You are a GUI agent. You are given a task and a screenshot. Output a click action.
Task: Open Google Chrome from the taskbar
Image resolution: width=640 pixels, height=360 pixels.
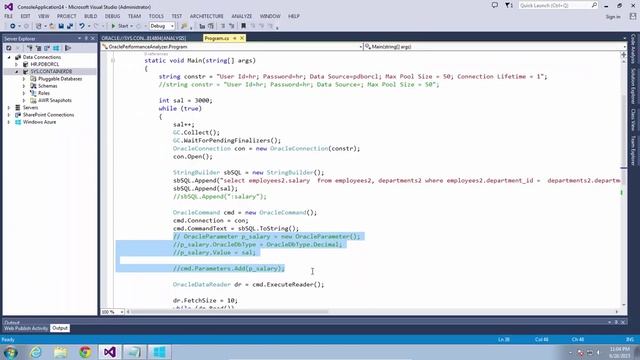[85, 352]
